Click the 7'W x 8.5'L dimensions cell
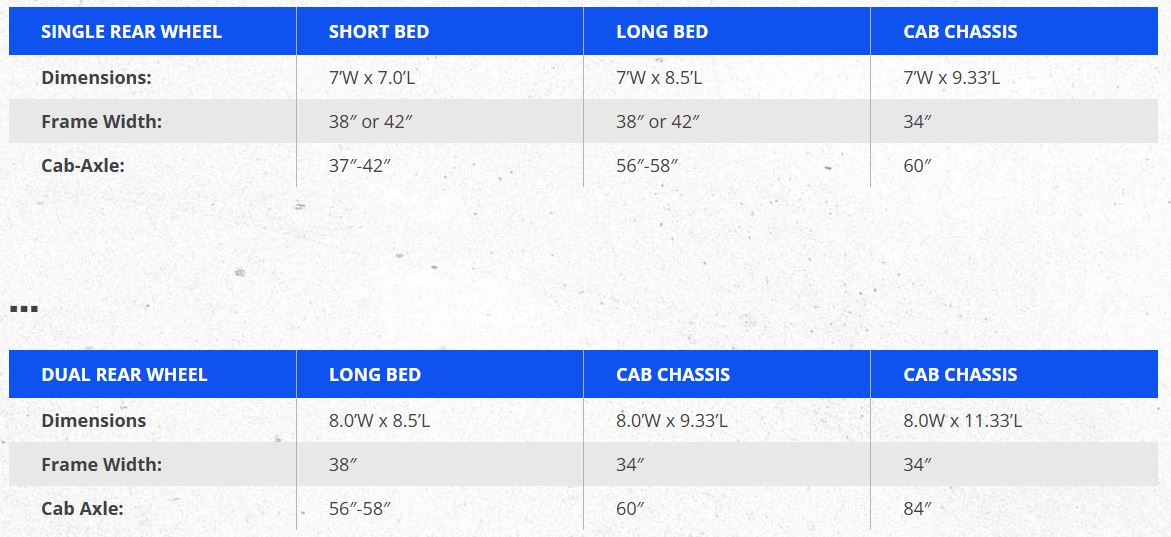The height and width of the screenshot is (537, 1171). coord(658,77)
